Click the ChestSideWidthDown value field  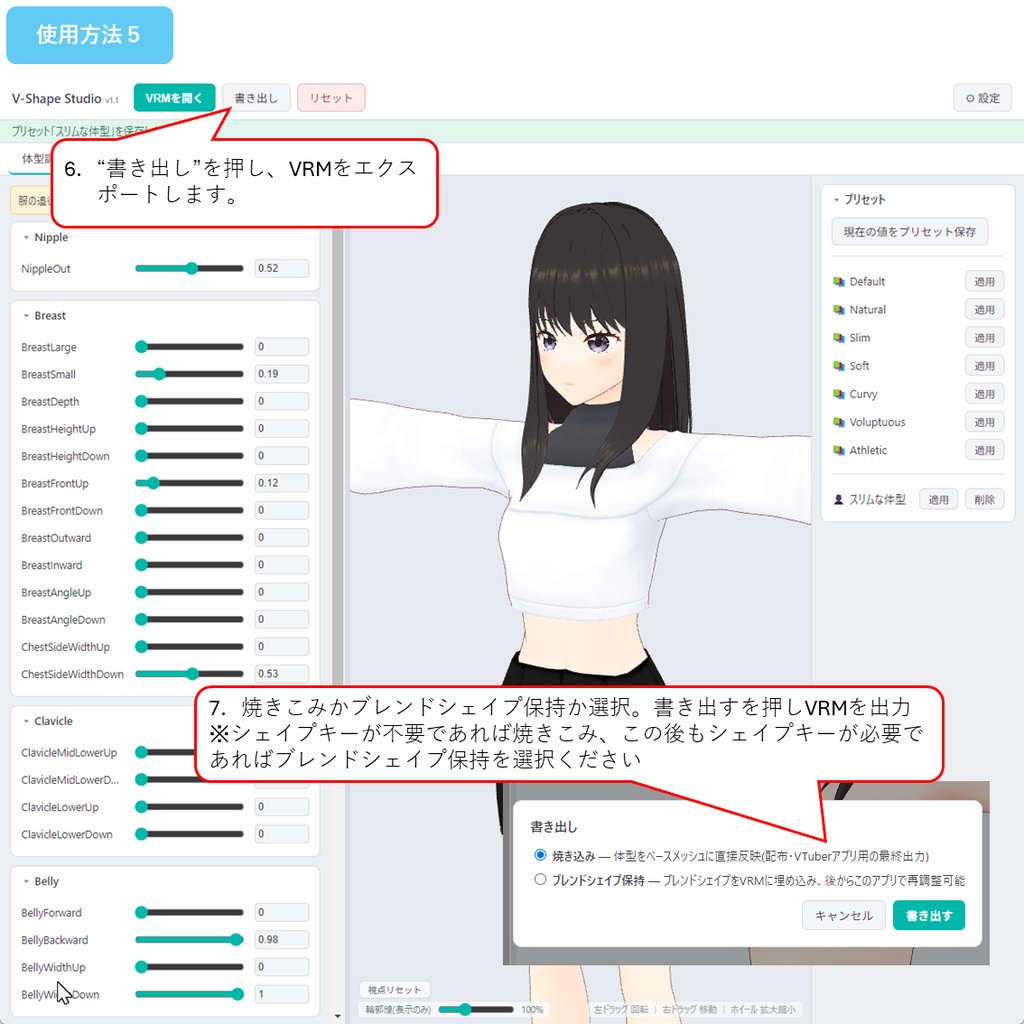(x=281, y=674)
